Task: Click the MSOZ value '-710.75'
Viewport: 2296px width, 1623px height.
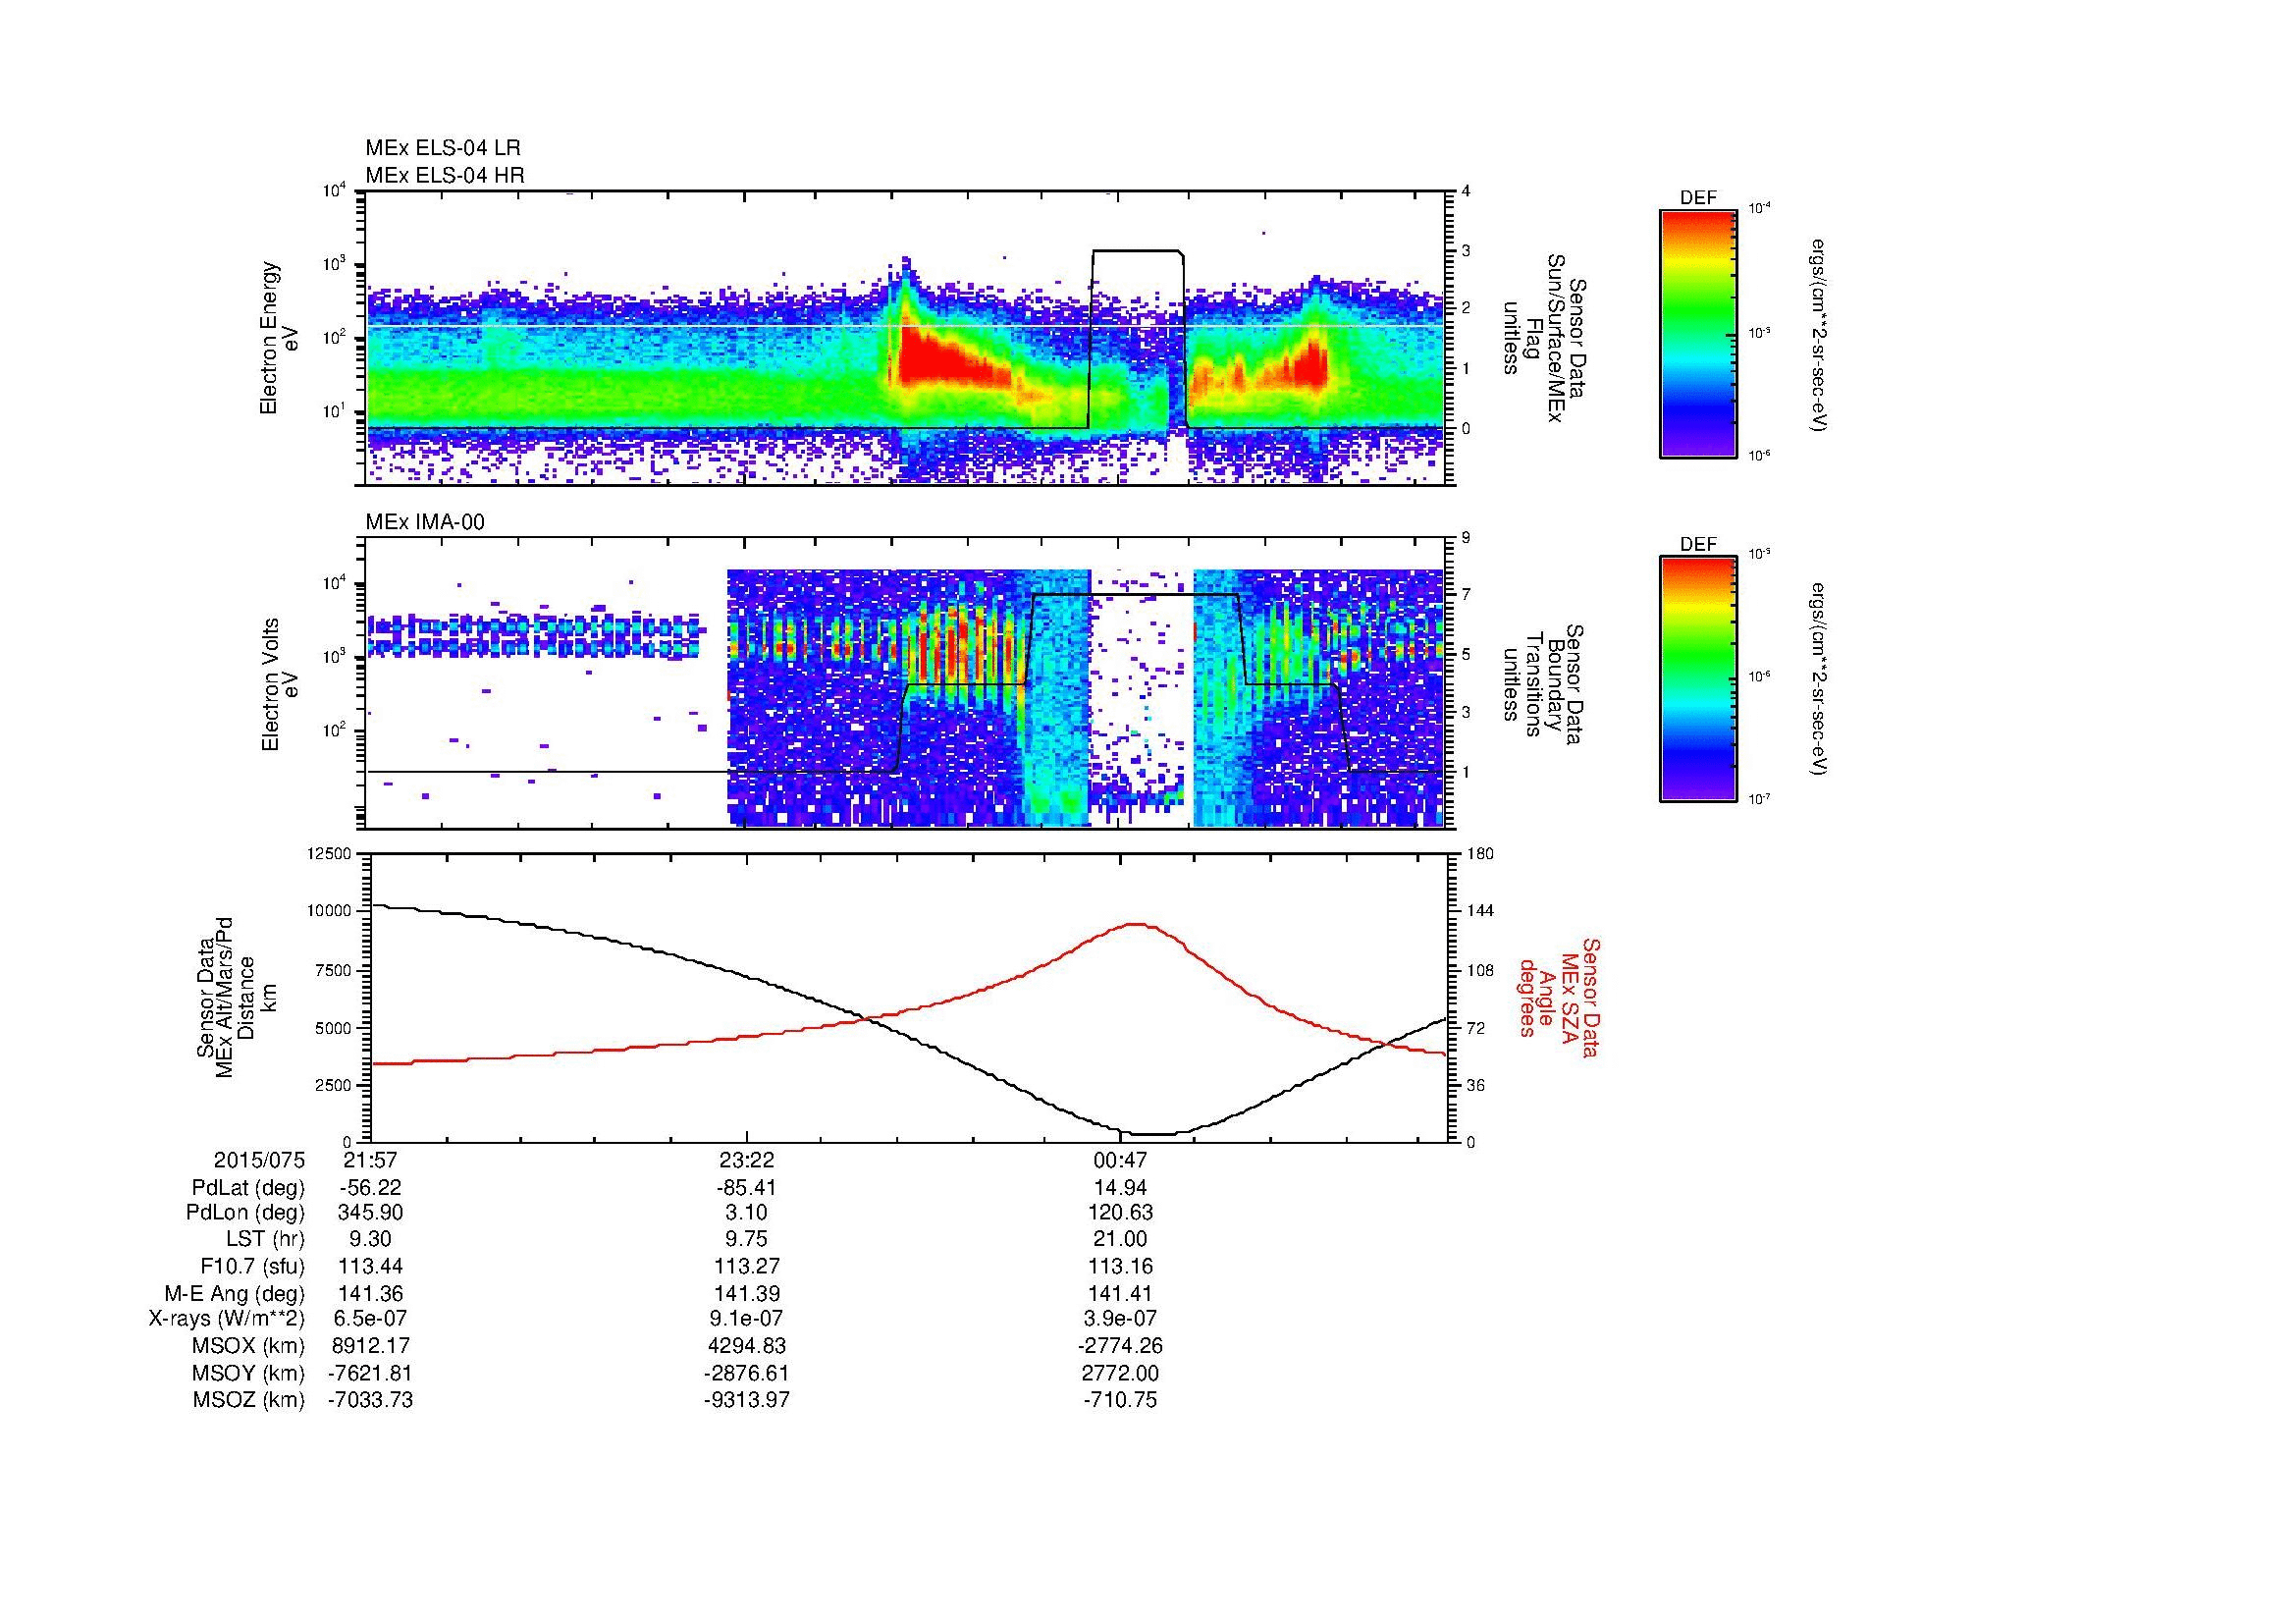Action: [x=1120, y=1400]
